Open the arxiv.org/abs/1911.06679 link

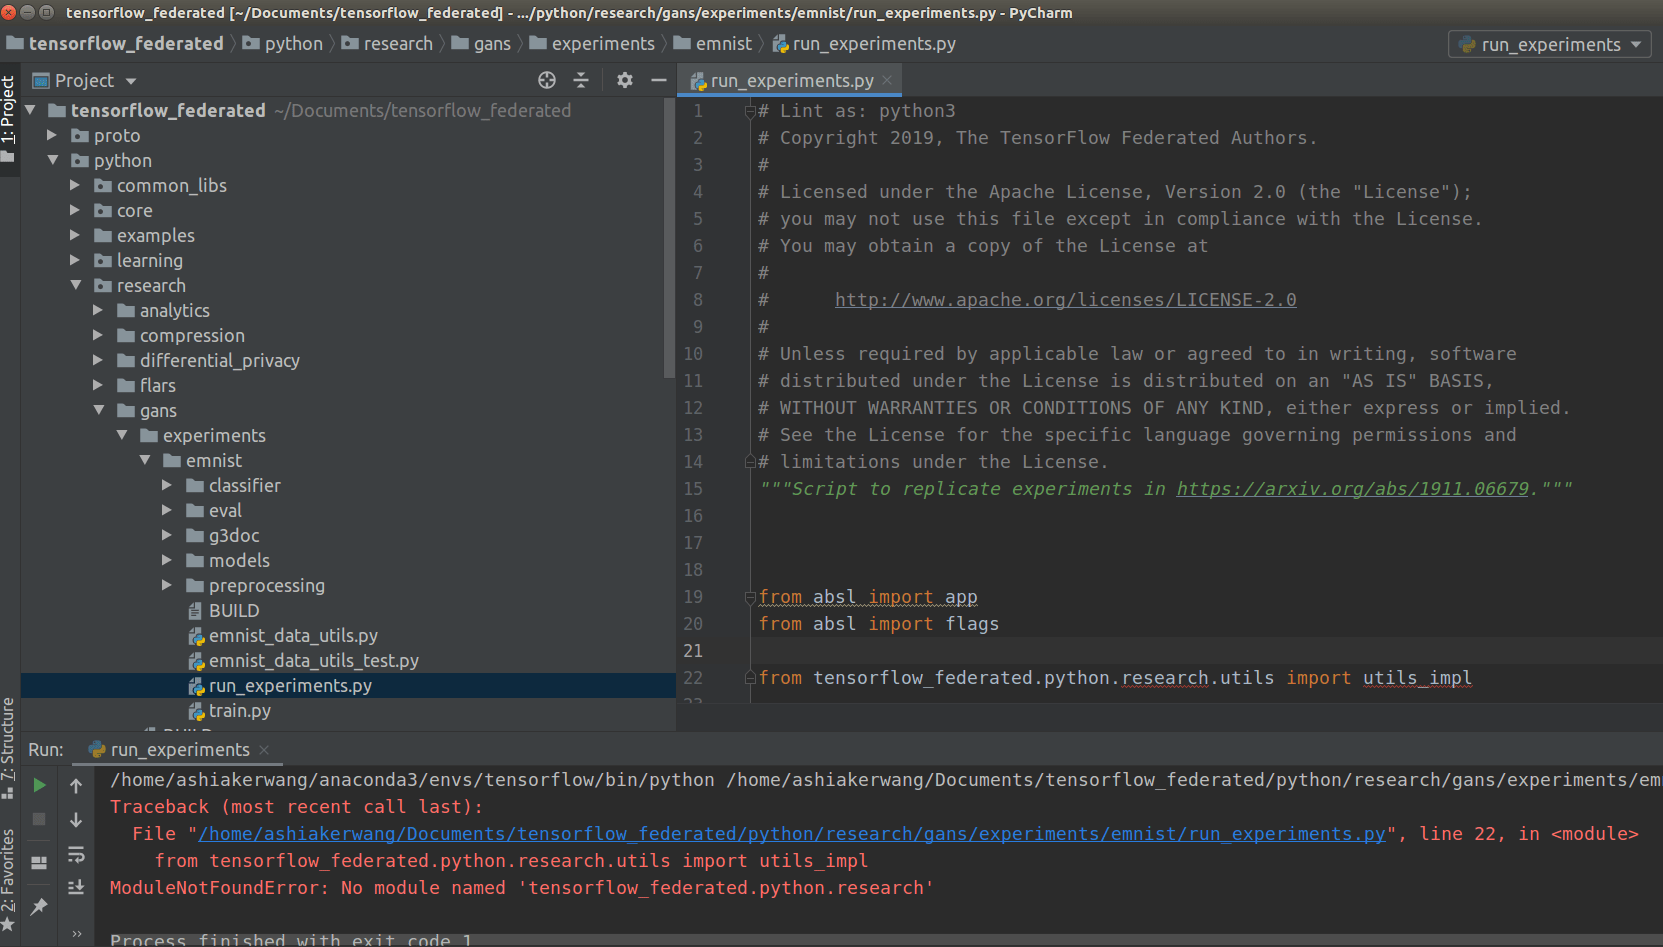pos(1352,489)
